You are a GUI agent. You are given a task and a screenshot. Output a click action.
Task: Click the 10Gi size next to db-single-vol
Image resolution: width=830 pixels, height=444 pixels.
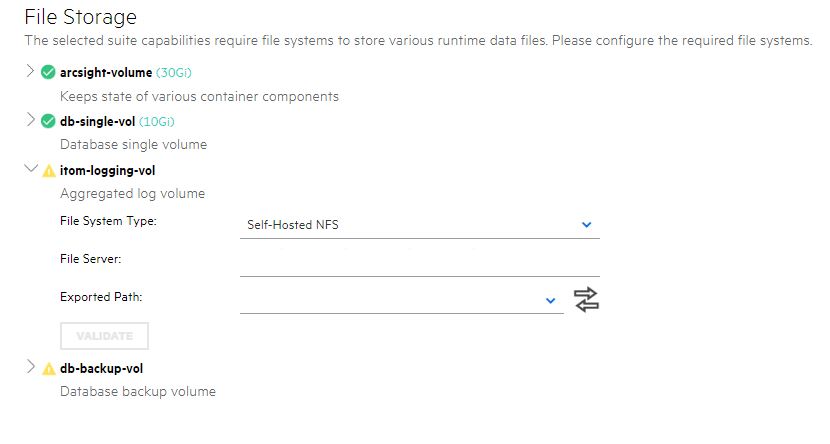pos(157,122)
